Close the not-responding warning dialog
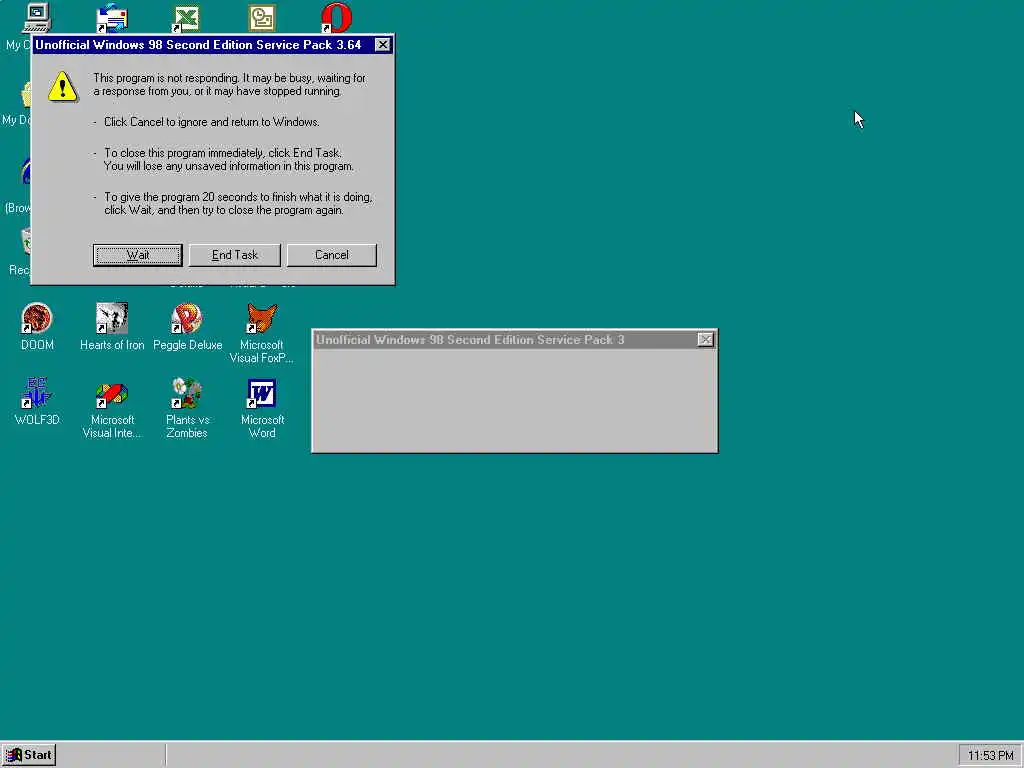The height and width of the screenshot is (768, 1024). click(383, 44)
